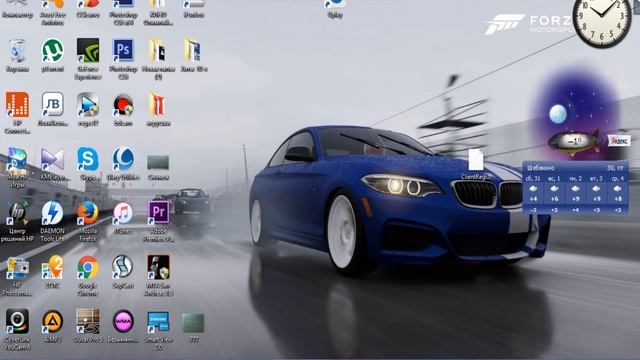640x360 pixels.
Task: Launch Samsung Smart View 2.0
Action: (158, 322)
